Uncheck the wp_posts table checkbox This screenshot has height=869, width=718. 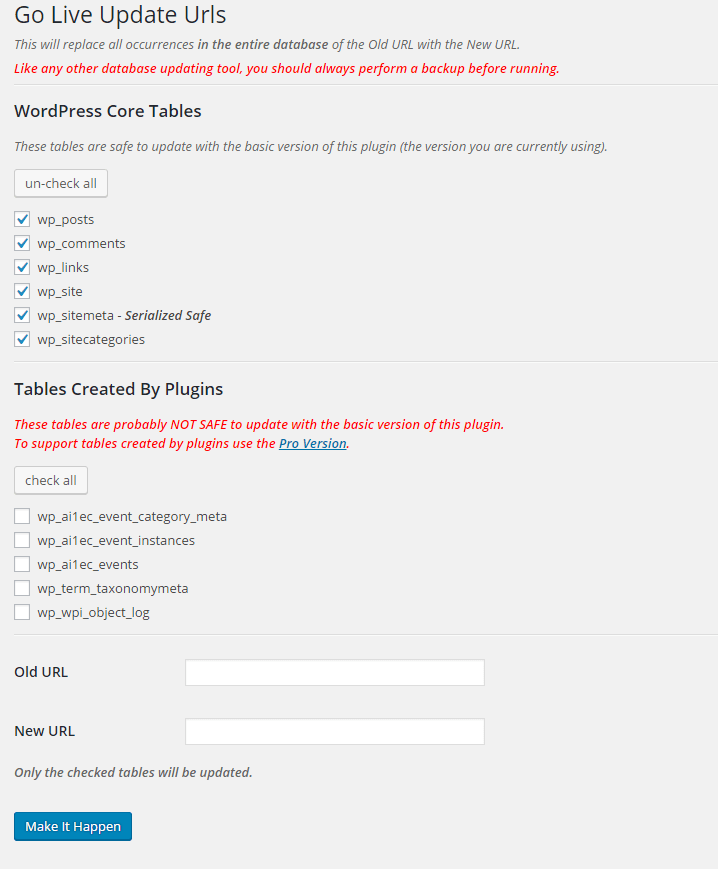[22, 219]
